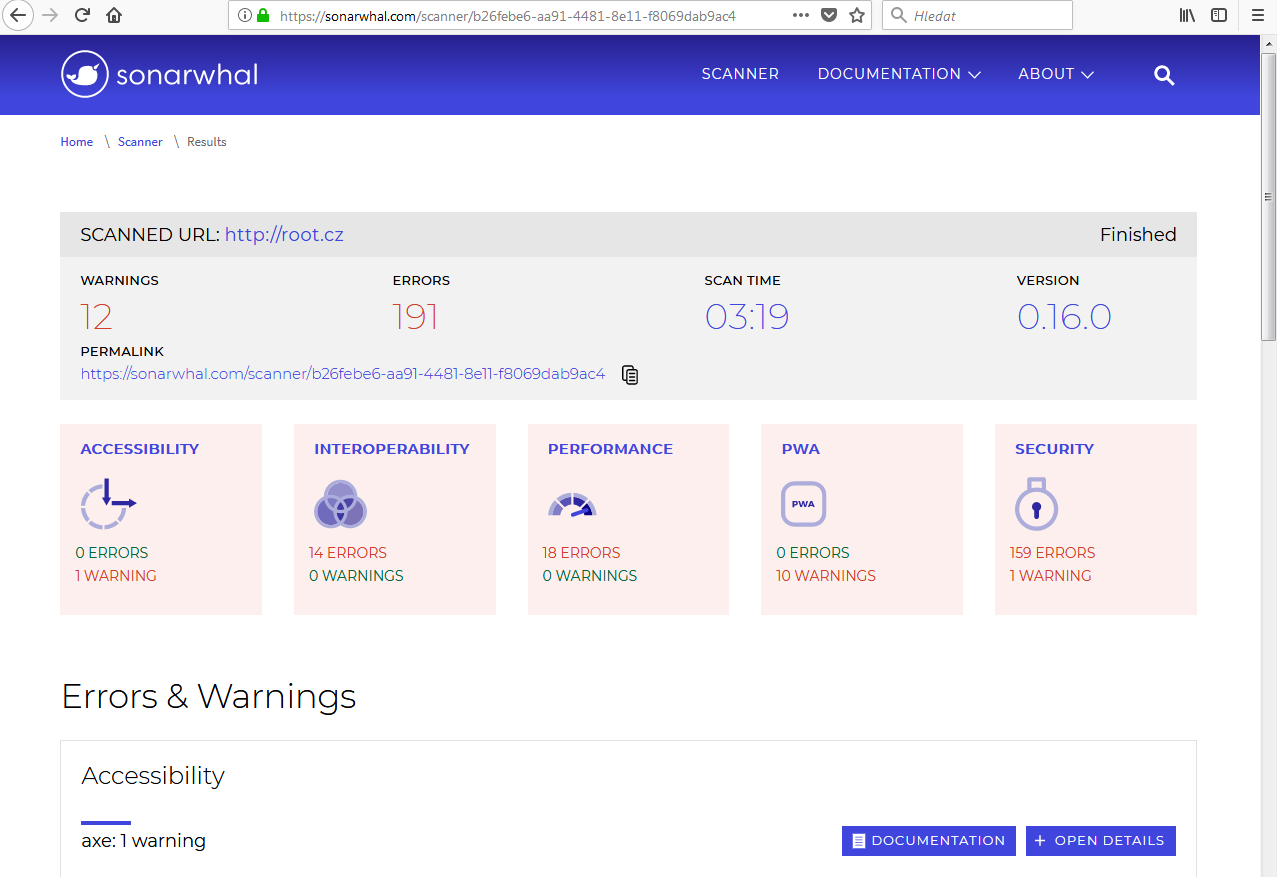Expand the Documentation nav menu
1277x877 pixels.
point(899,74)
